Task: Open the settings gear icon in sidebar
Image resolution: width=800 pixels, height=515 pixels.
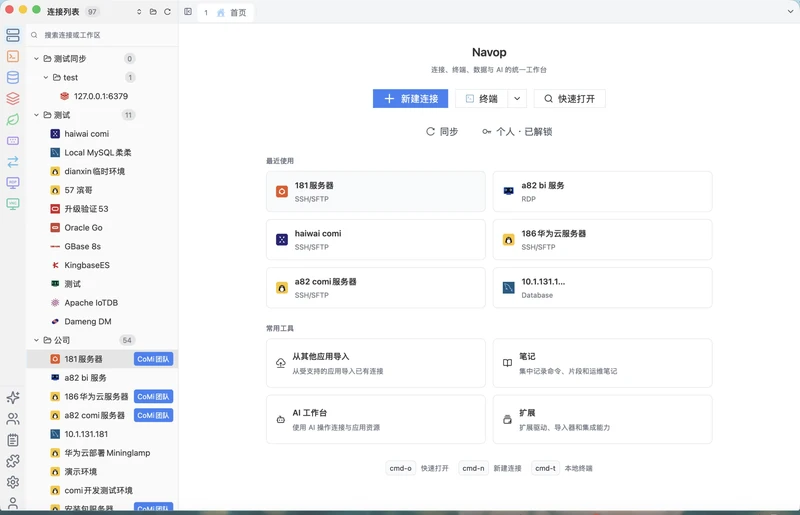Action: [x=13, y=482]
